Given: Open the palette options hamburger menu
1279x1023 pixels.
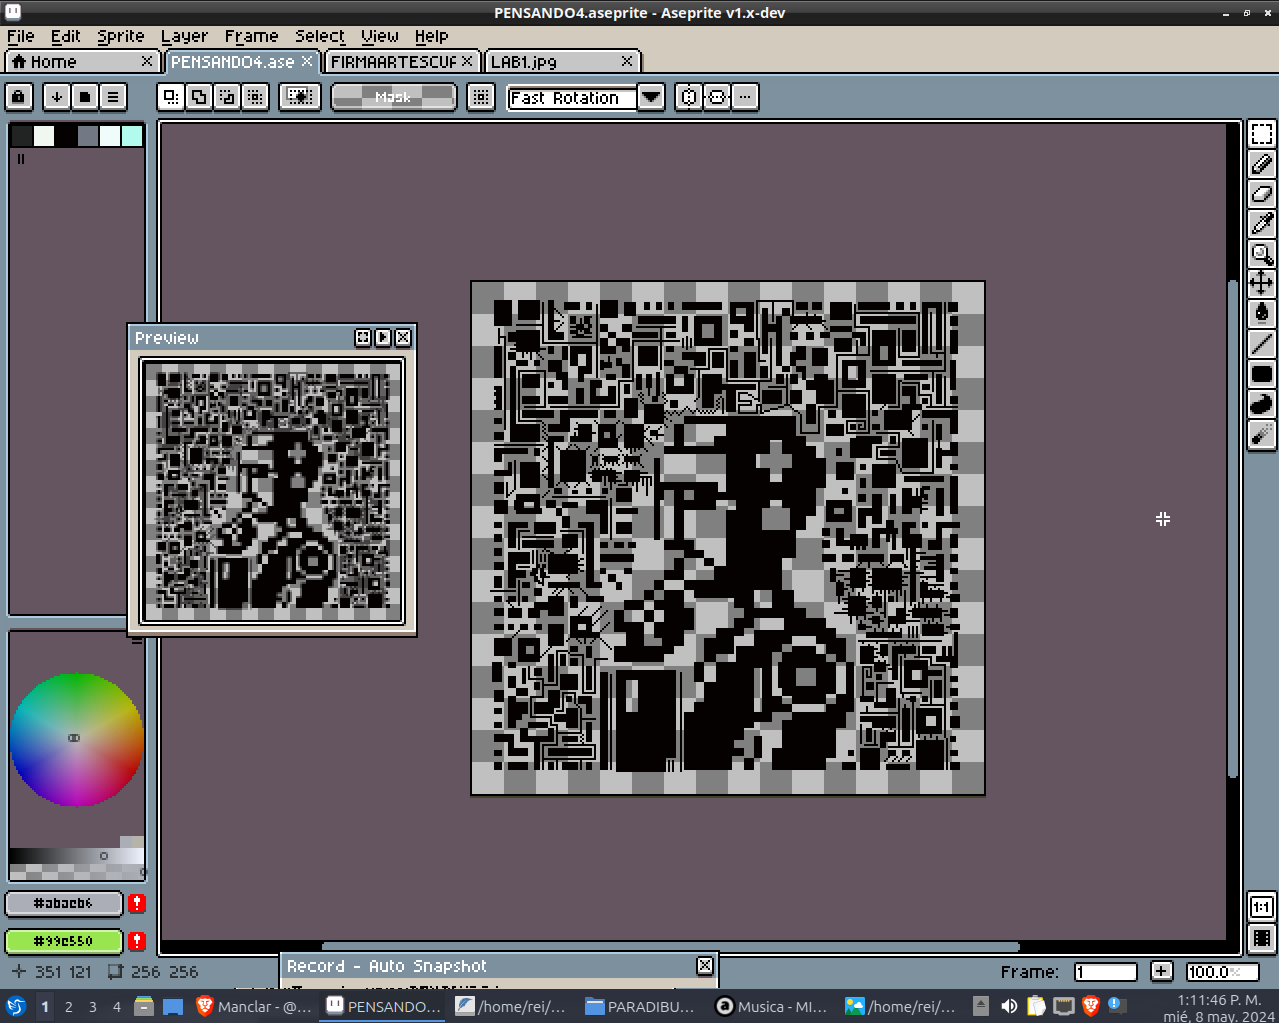Looking at the screenshot, I should pyautogui.click(x=113, y=97).
